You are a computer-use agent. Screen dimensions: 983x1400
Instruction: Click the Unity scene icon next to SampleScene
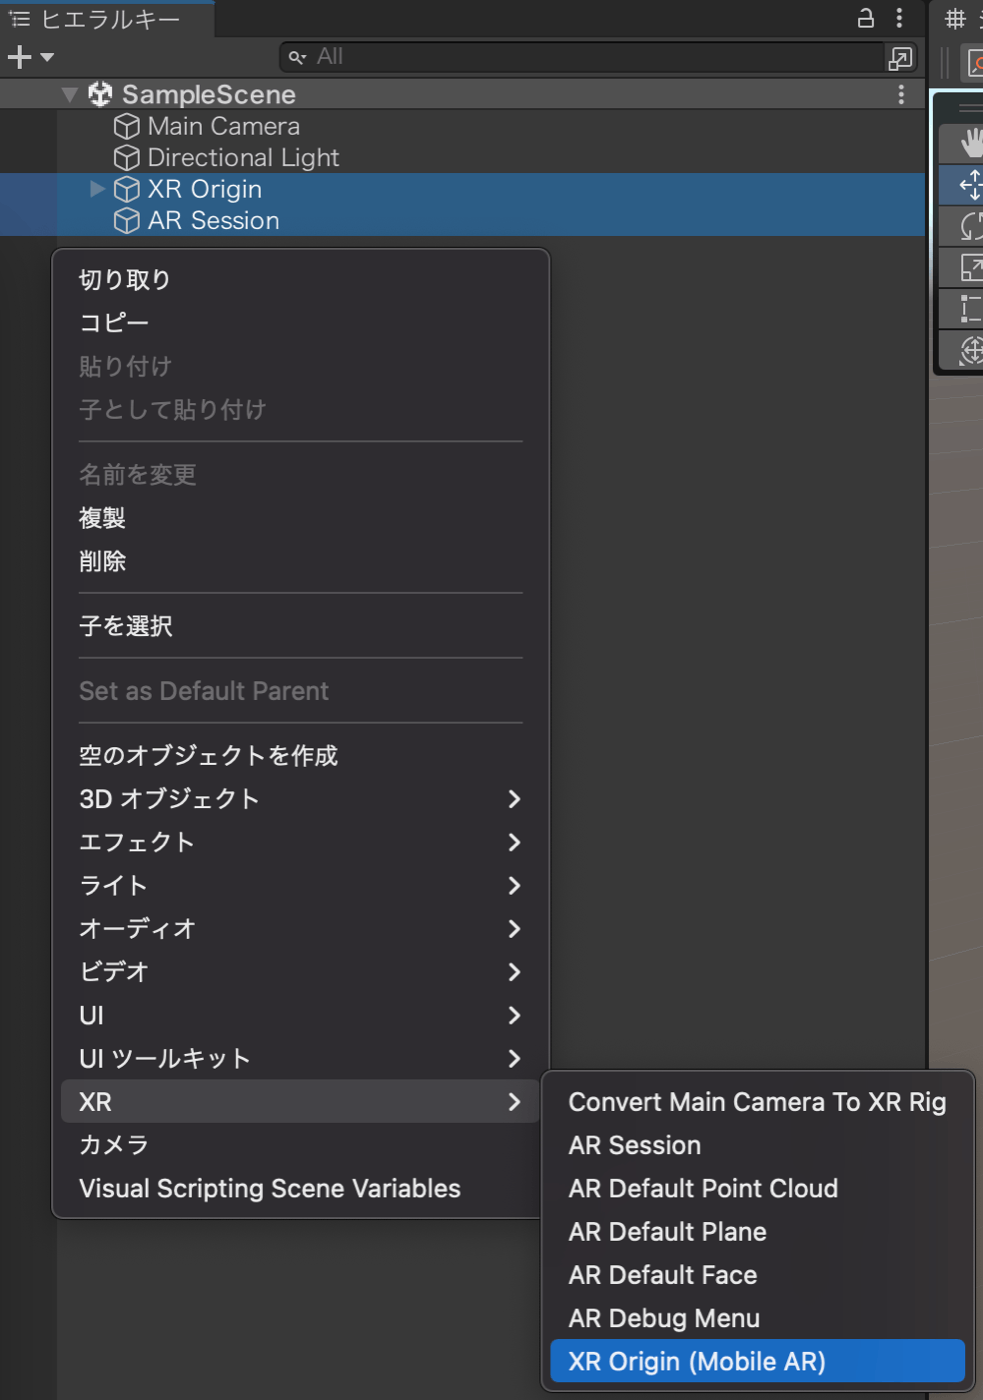[100, 94]
